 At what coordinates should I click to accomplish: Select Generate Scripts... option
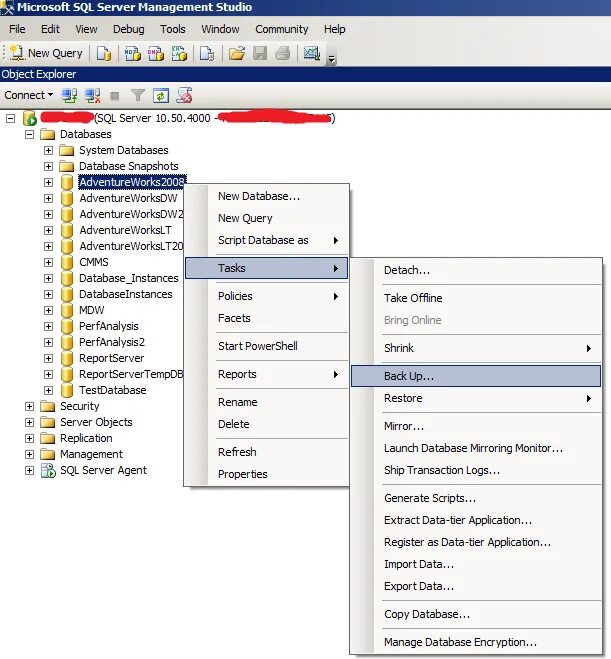click(476, 498)
